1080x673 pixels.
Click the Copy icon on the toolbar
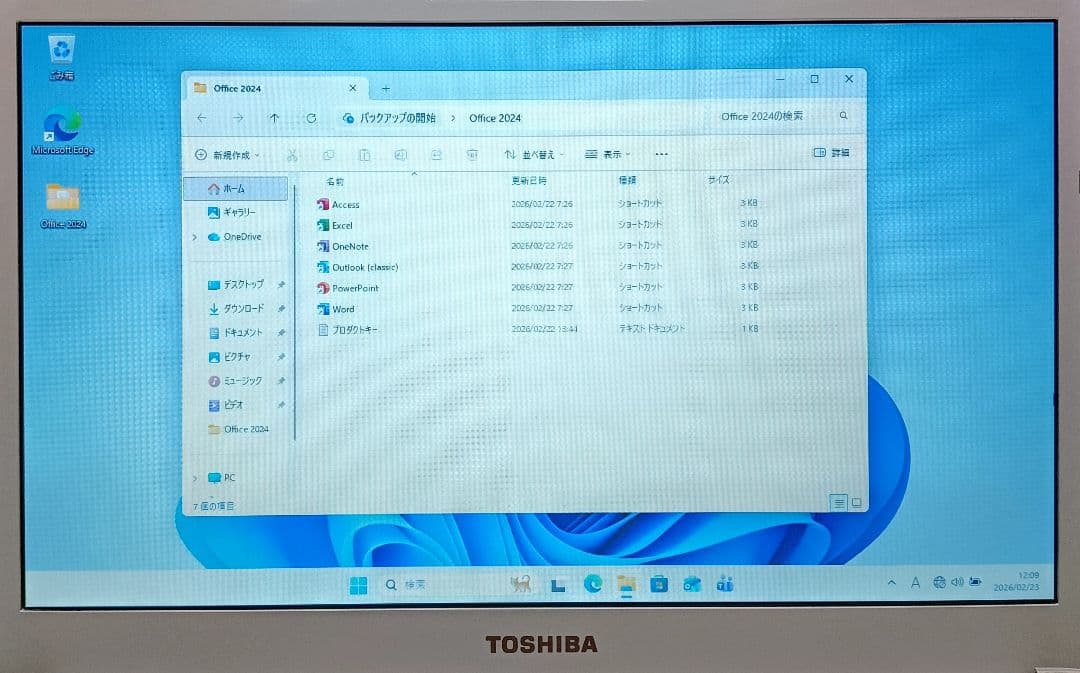click(330, 155)
